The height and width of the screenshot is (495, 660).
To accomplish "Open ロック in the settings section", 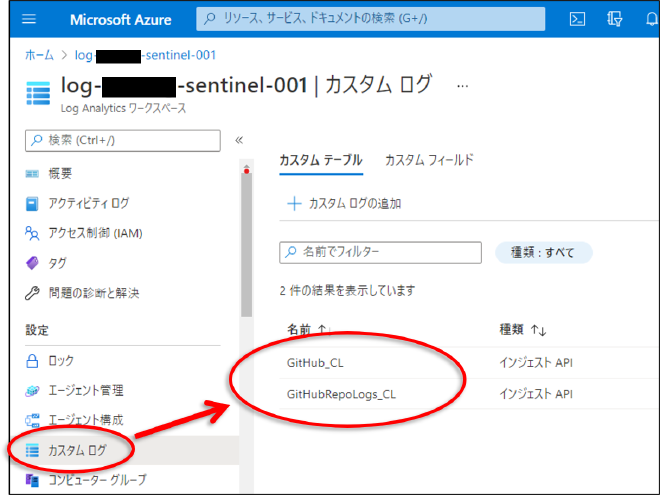I will pyautogui.click(x=50, y=361).
